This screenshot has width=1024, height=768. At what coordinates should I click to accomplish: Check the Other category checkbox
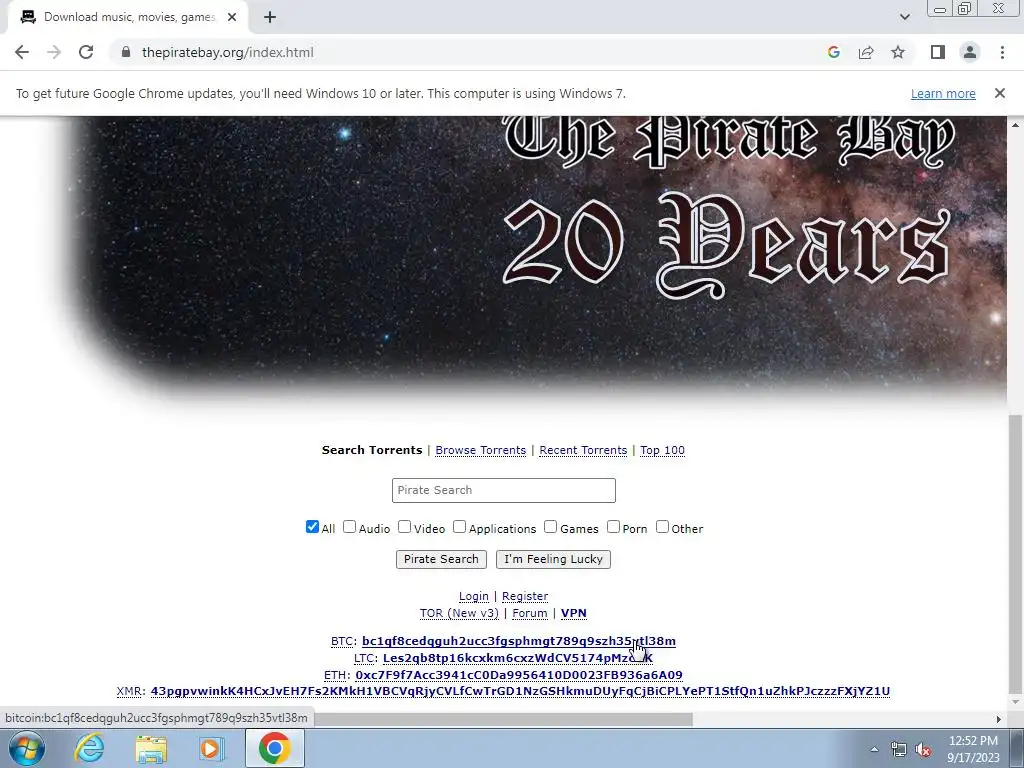click(x=662, y=526)
